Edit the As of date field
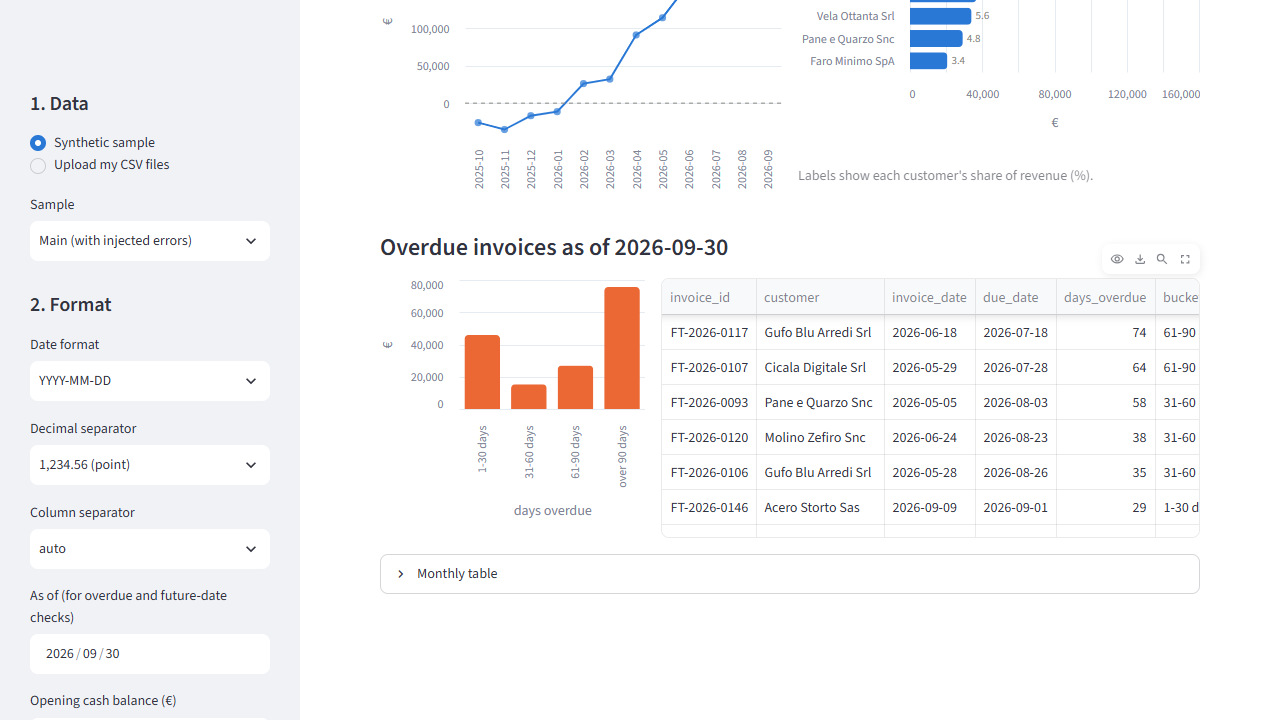The image size is (1280, 720). tap(150, 654)
